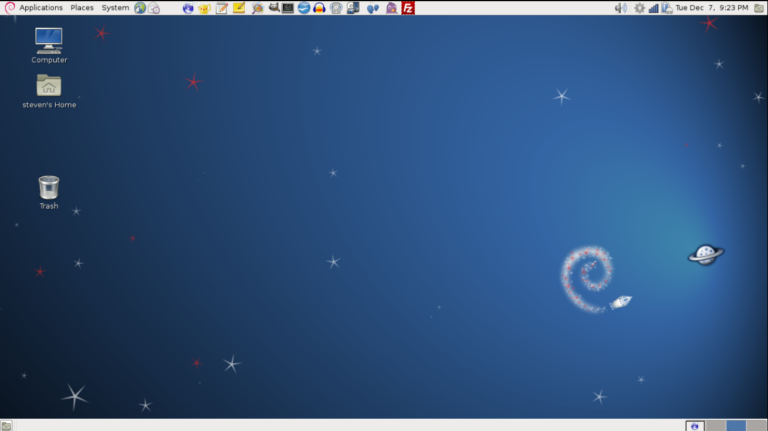Launch the OpenOffice seagull icon
768x431 pixels.
pos(304,8)
